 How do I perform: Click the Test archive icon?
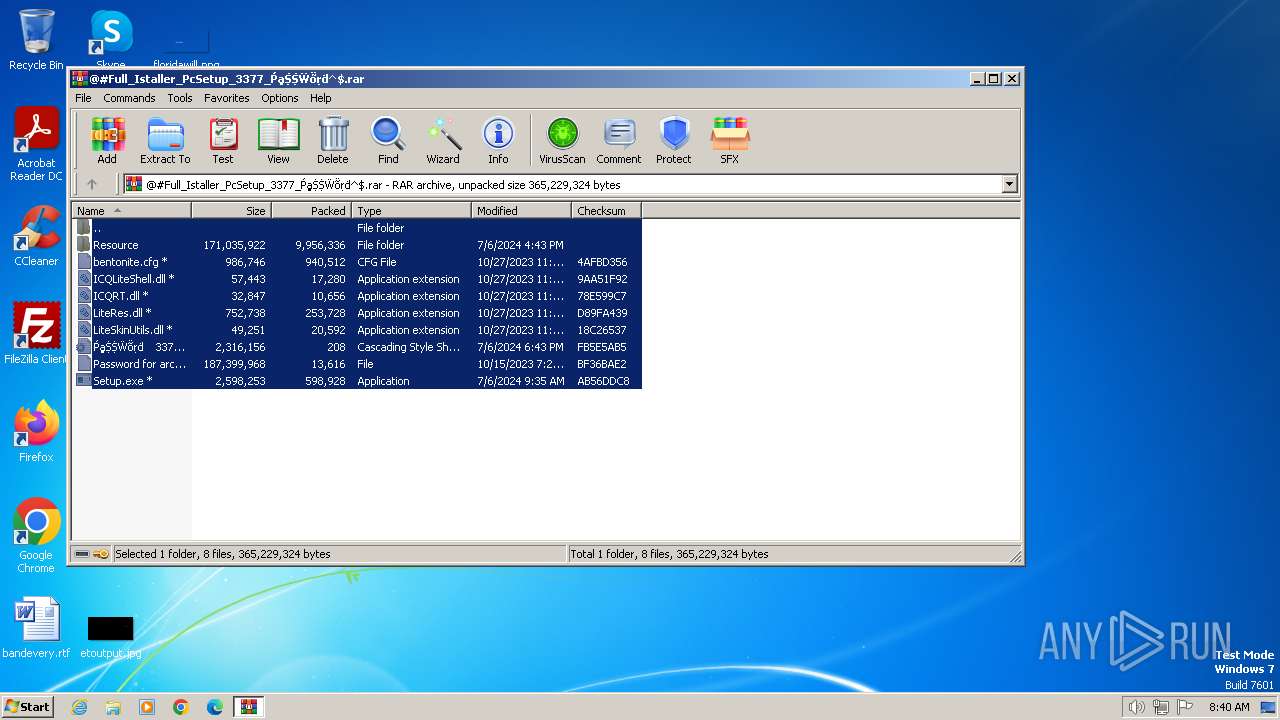(223, 140)
